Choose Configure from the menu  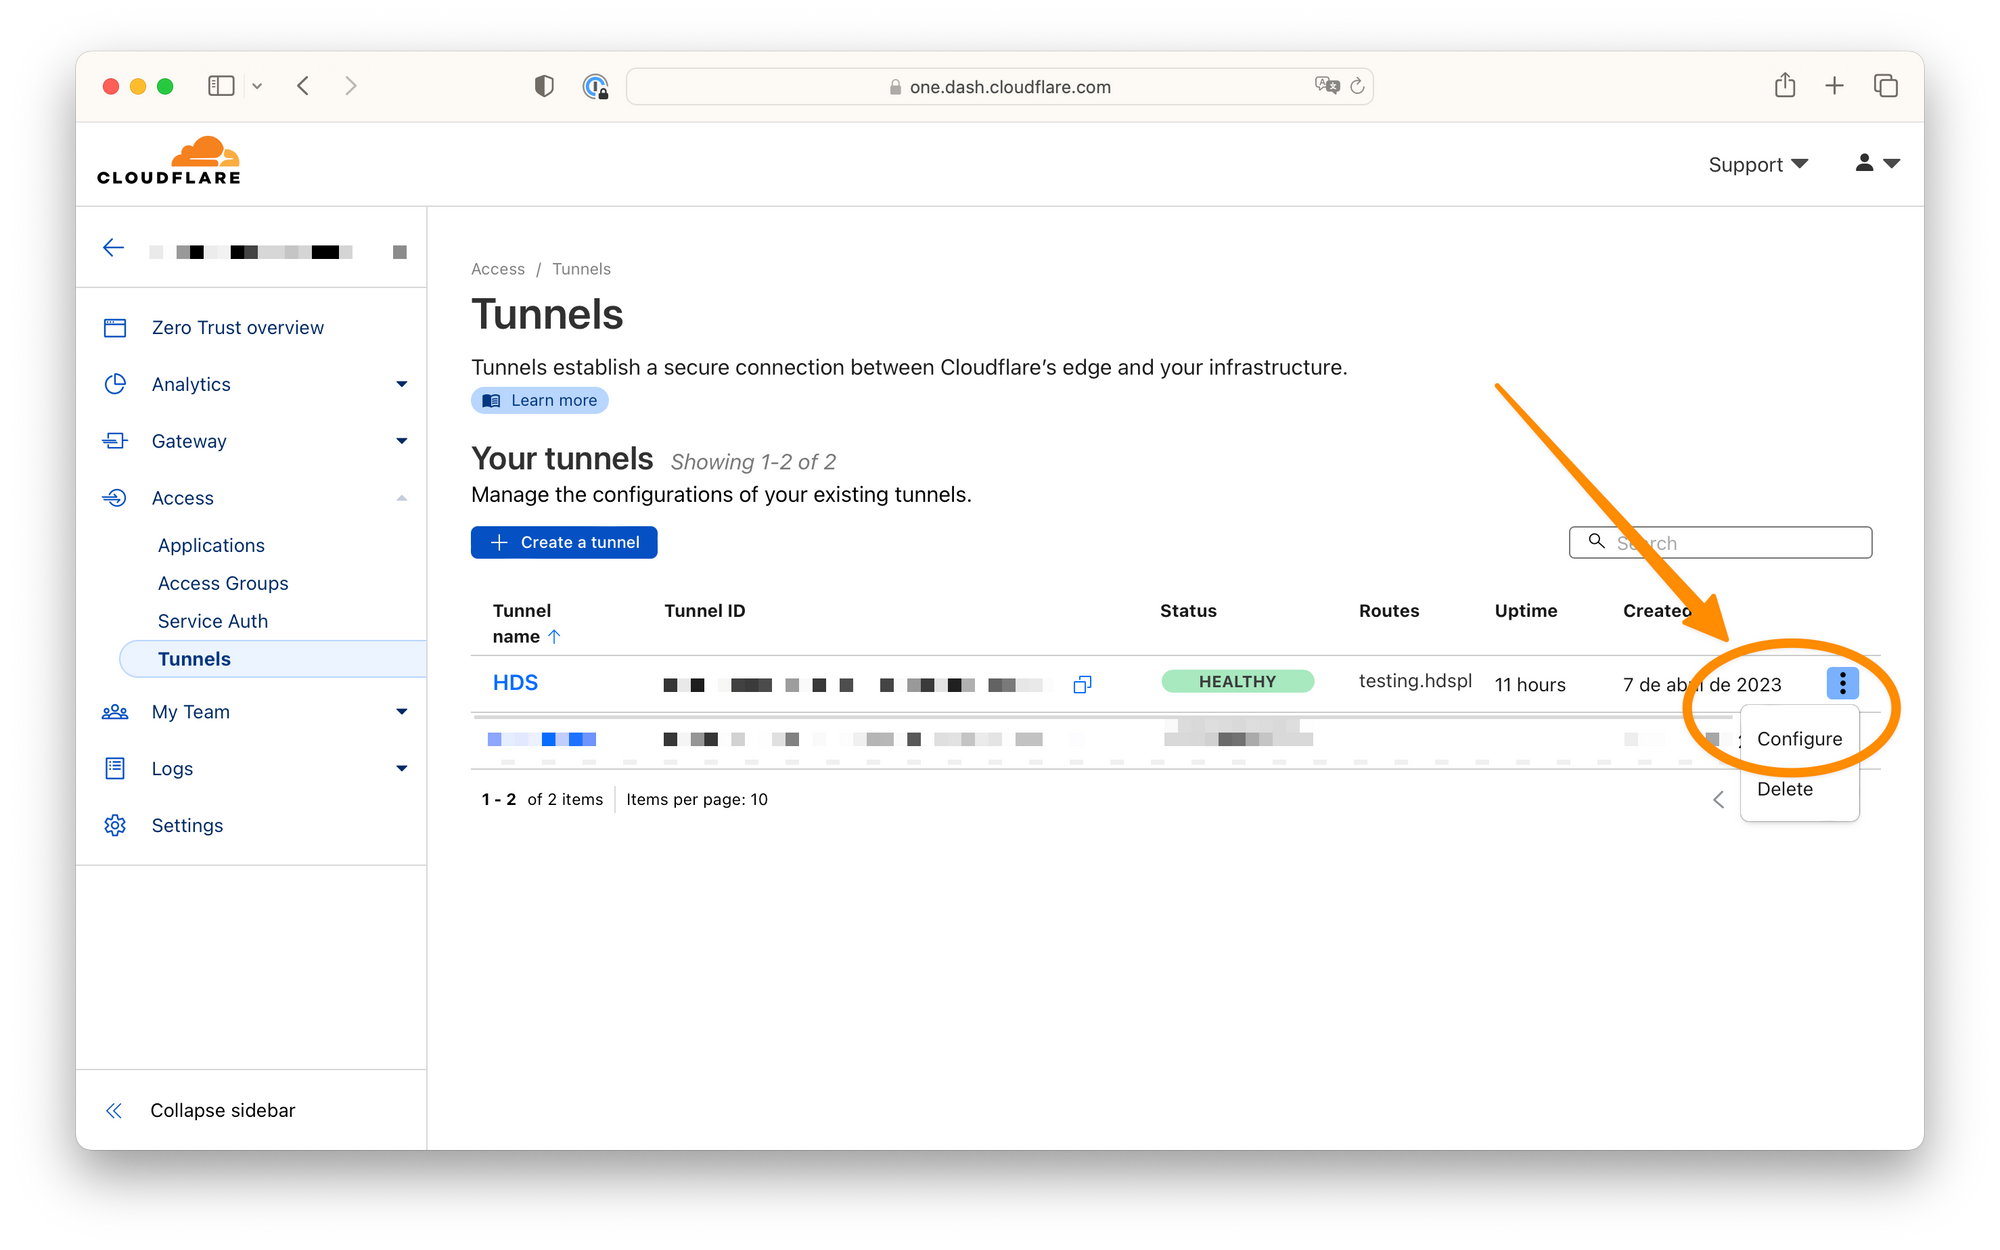(x=1799, y=739)
